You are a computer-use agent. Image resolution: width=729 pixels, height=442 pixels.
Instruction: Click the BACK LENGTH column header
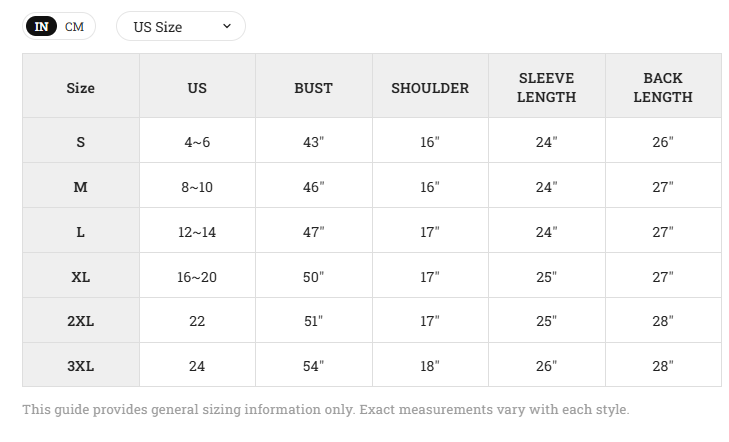pyautogui.click(x=663, y=87)
